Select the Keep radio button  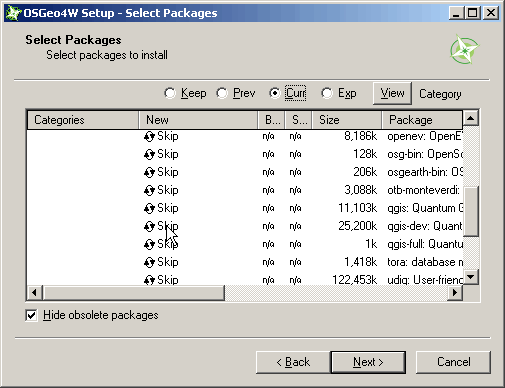click(170, 93)
